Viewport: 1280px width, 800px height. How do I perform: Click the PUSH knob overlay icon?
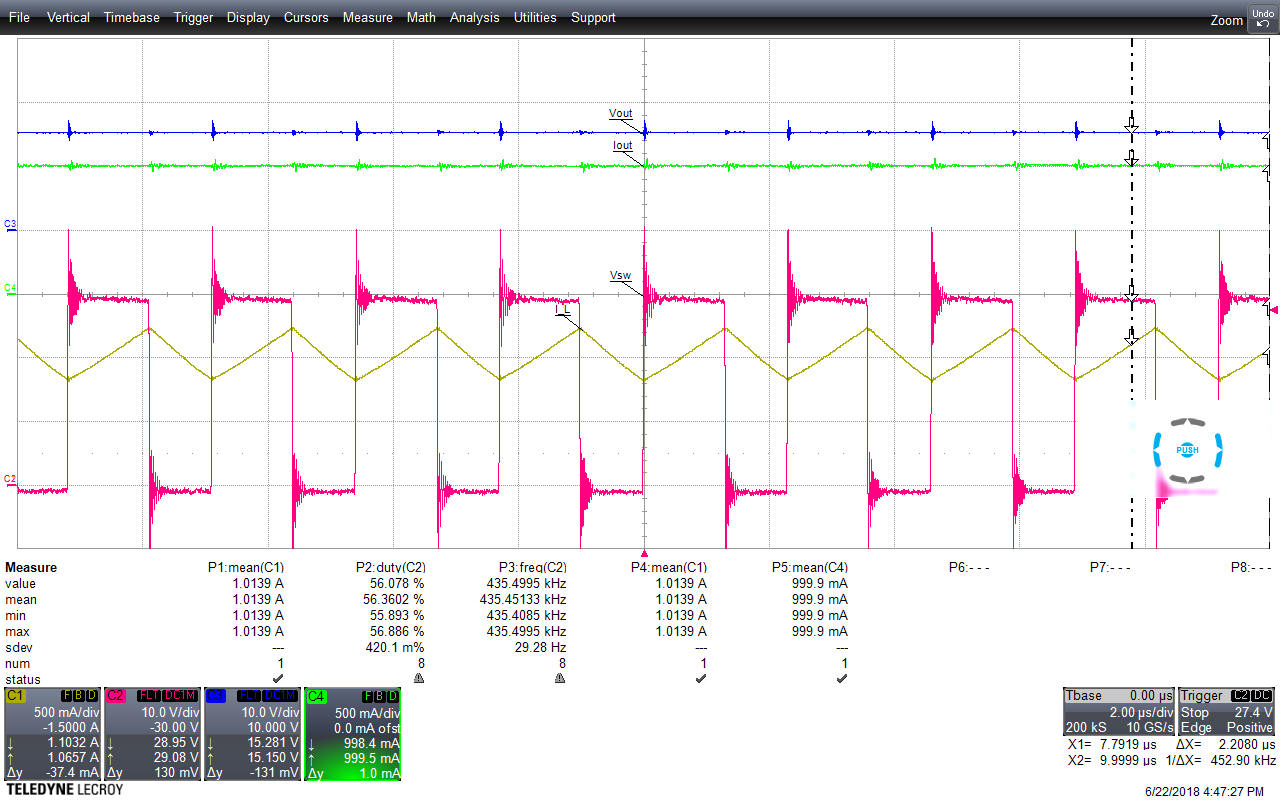[1187, 450]
